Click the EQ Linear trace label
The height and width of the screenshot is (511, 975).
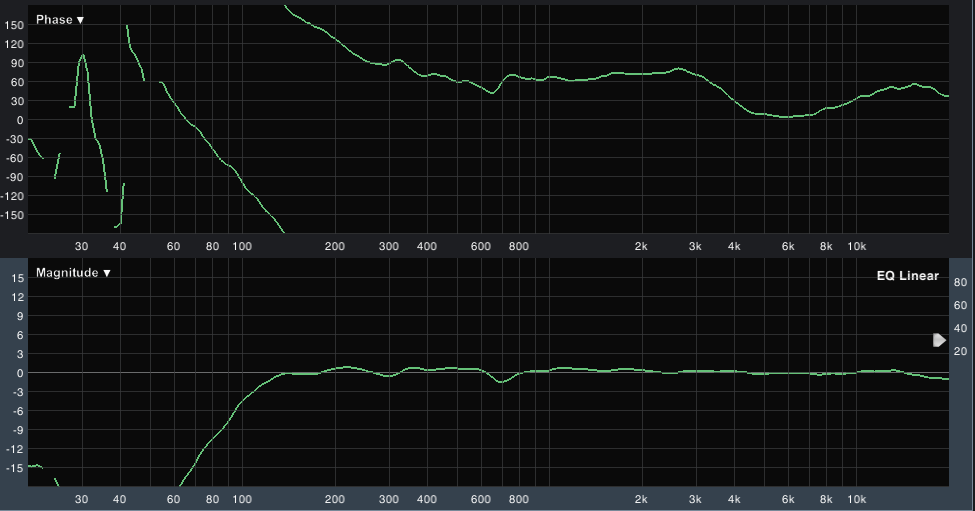[x=907, y=276]
